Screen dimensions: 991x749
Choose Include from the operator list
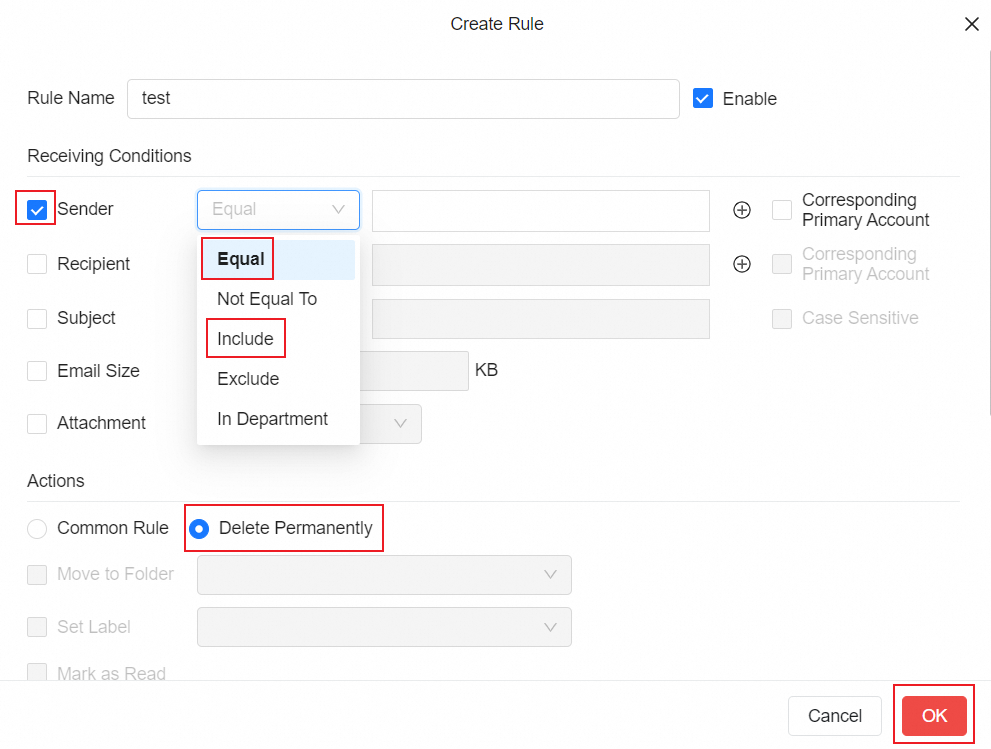pyautogui.click(x=245, y=339)
